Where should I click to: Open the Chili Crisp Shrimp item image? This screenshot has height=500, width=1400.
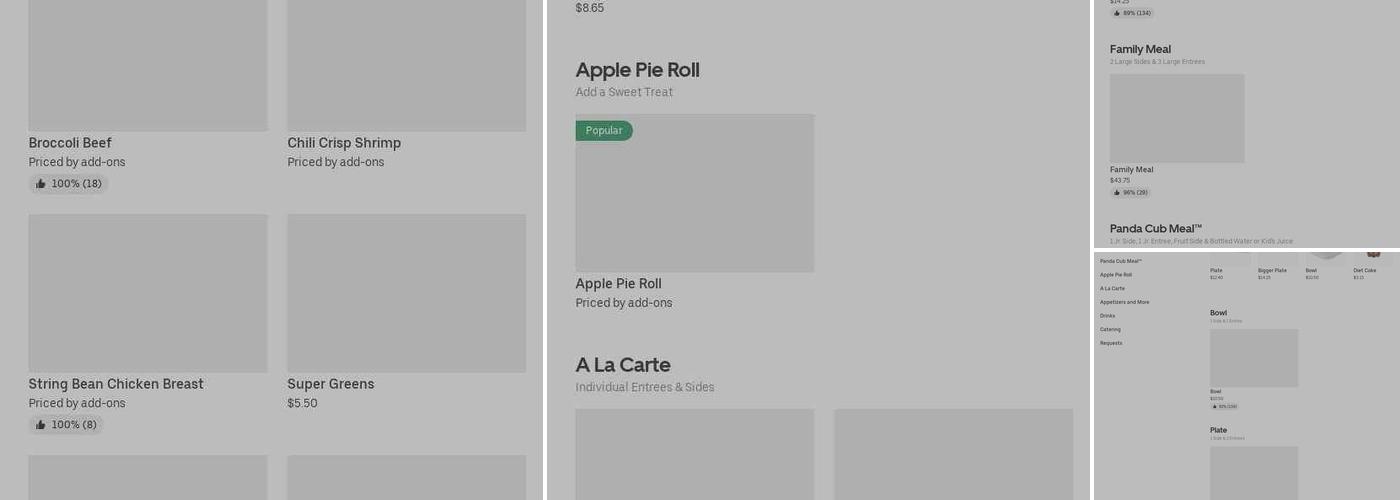point(406,65)
